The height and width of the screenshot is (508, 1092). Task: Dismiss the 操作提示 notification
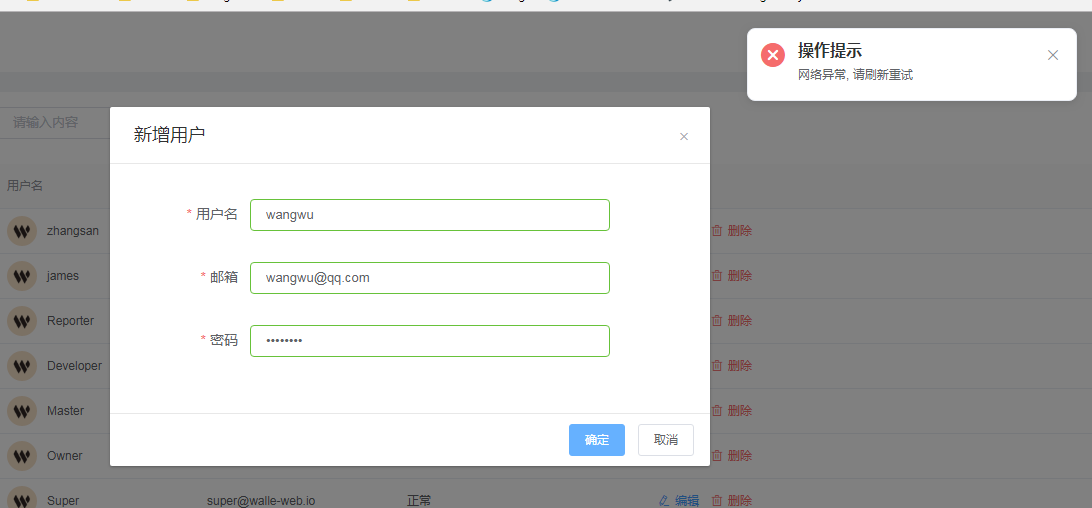pos(1053,55)
